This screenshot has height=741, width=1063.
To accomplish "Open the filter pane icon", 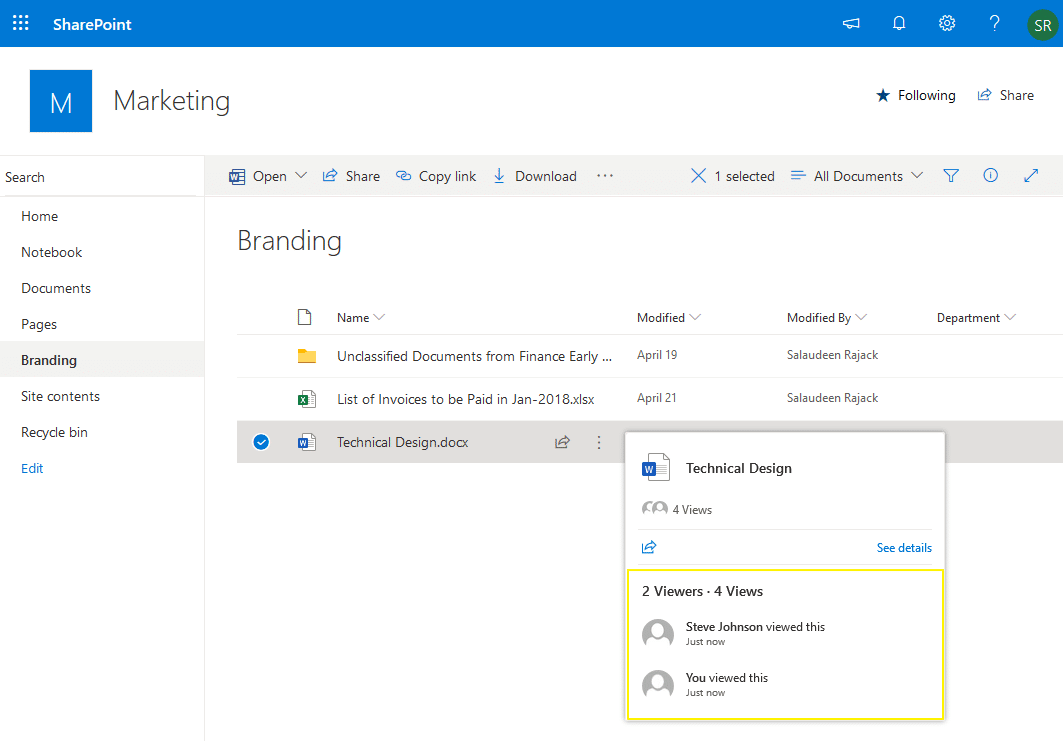I will coord(951,176).
